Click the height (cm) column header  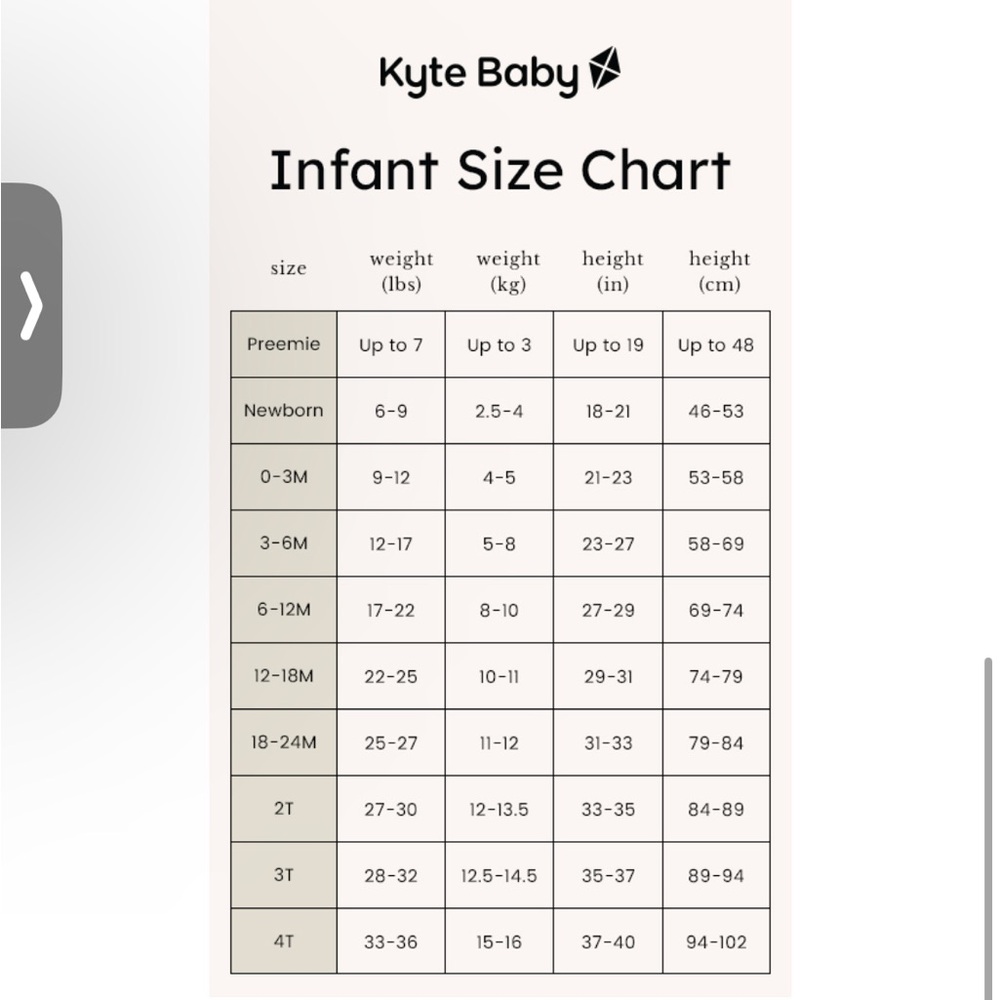[x=719, y=271]
